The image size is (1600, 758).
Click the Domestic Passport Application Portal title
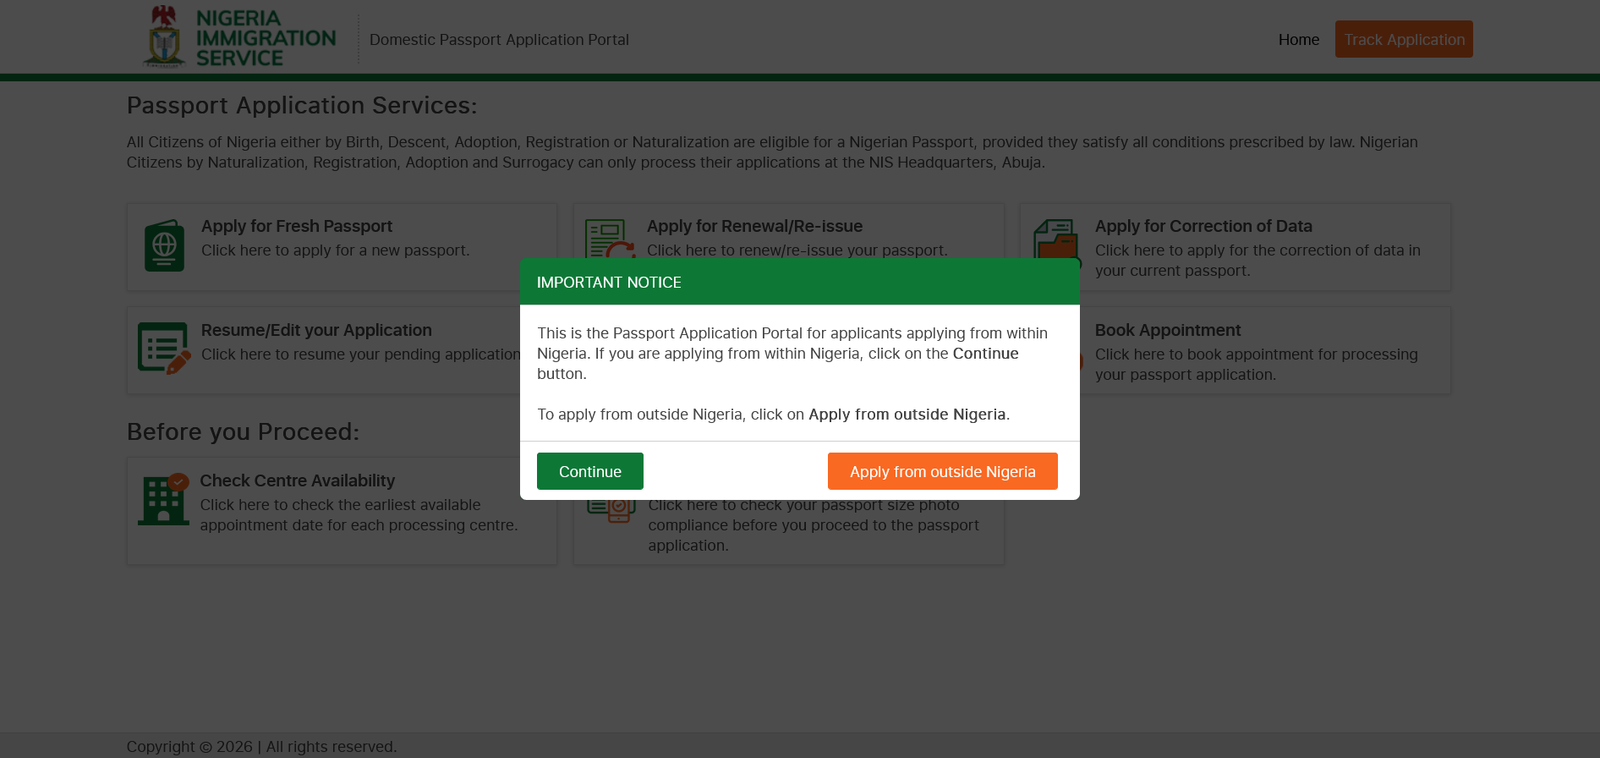(x=499, y=40)
